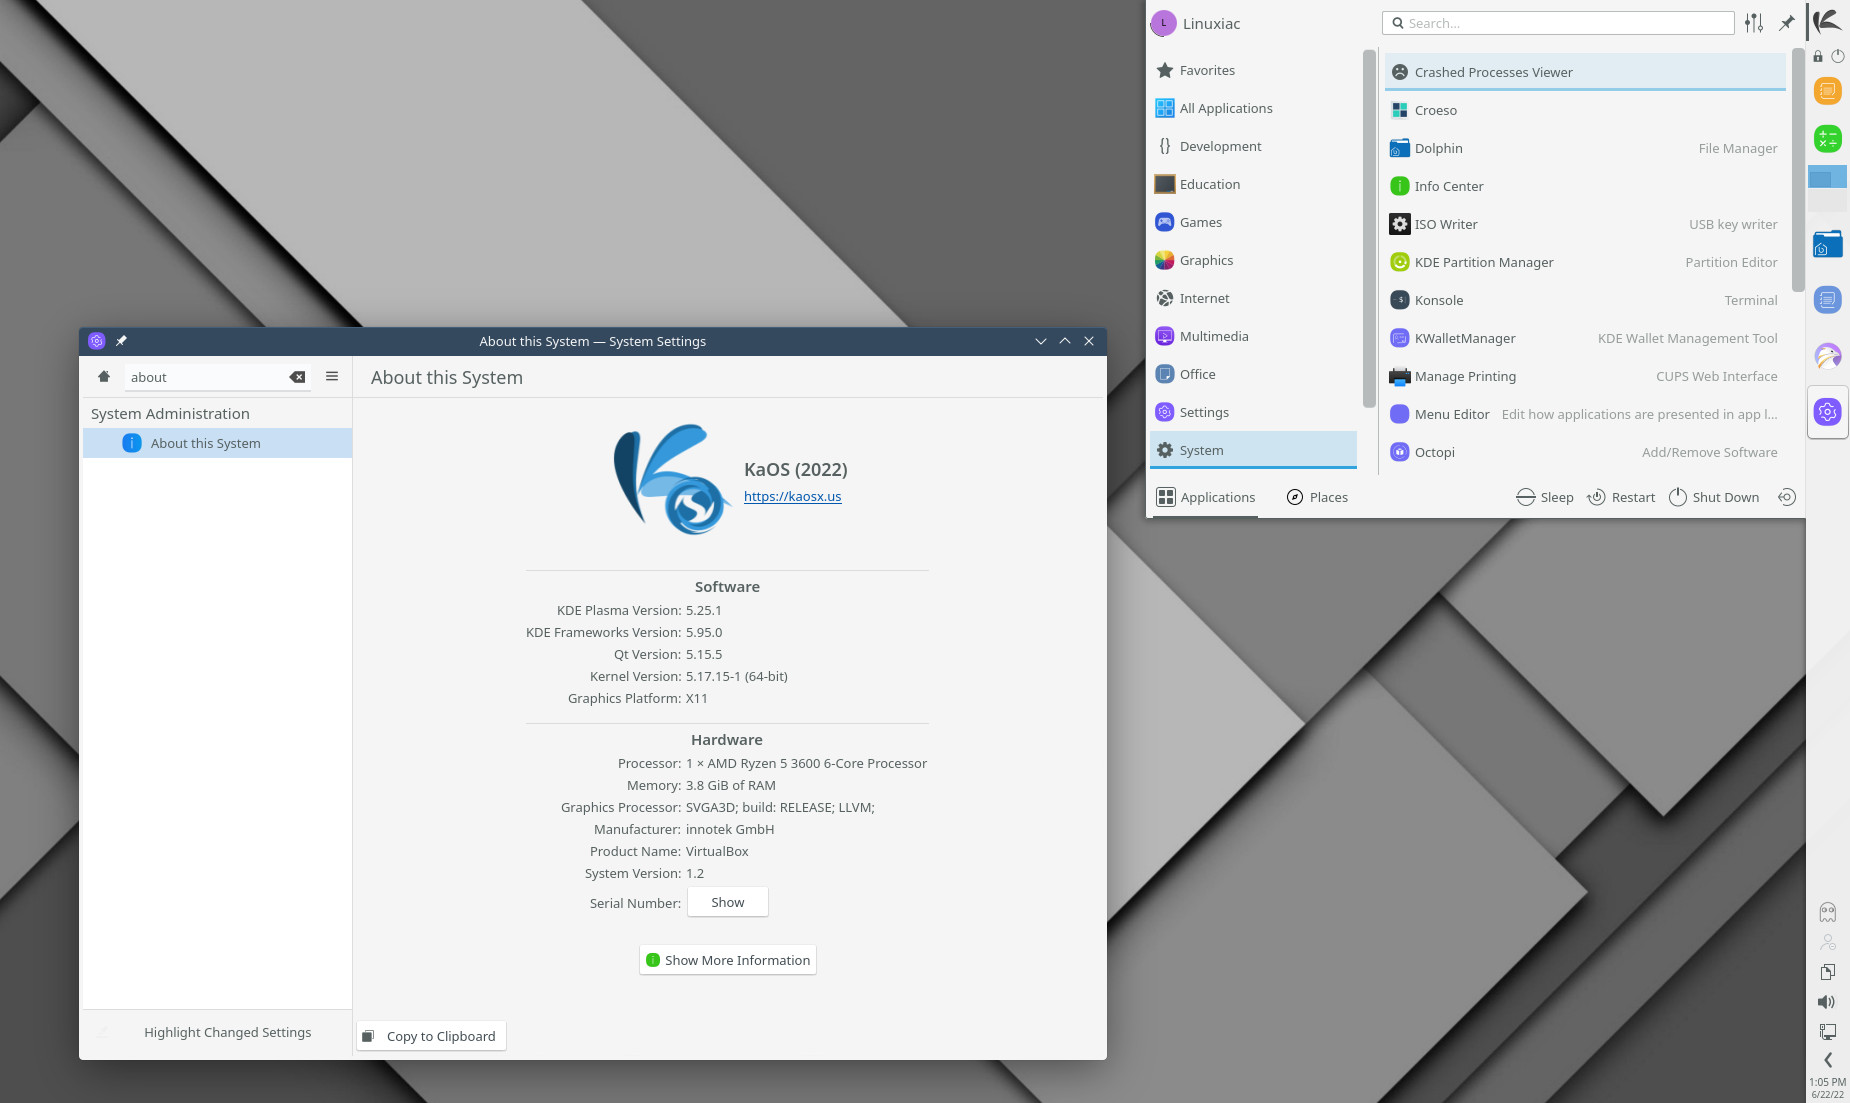
Task: Open the Games category
Action: coord(1253,222)
